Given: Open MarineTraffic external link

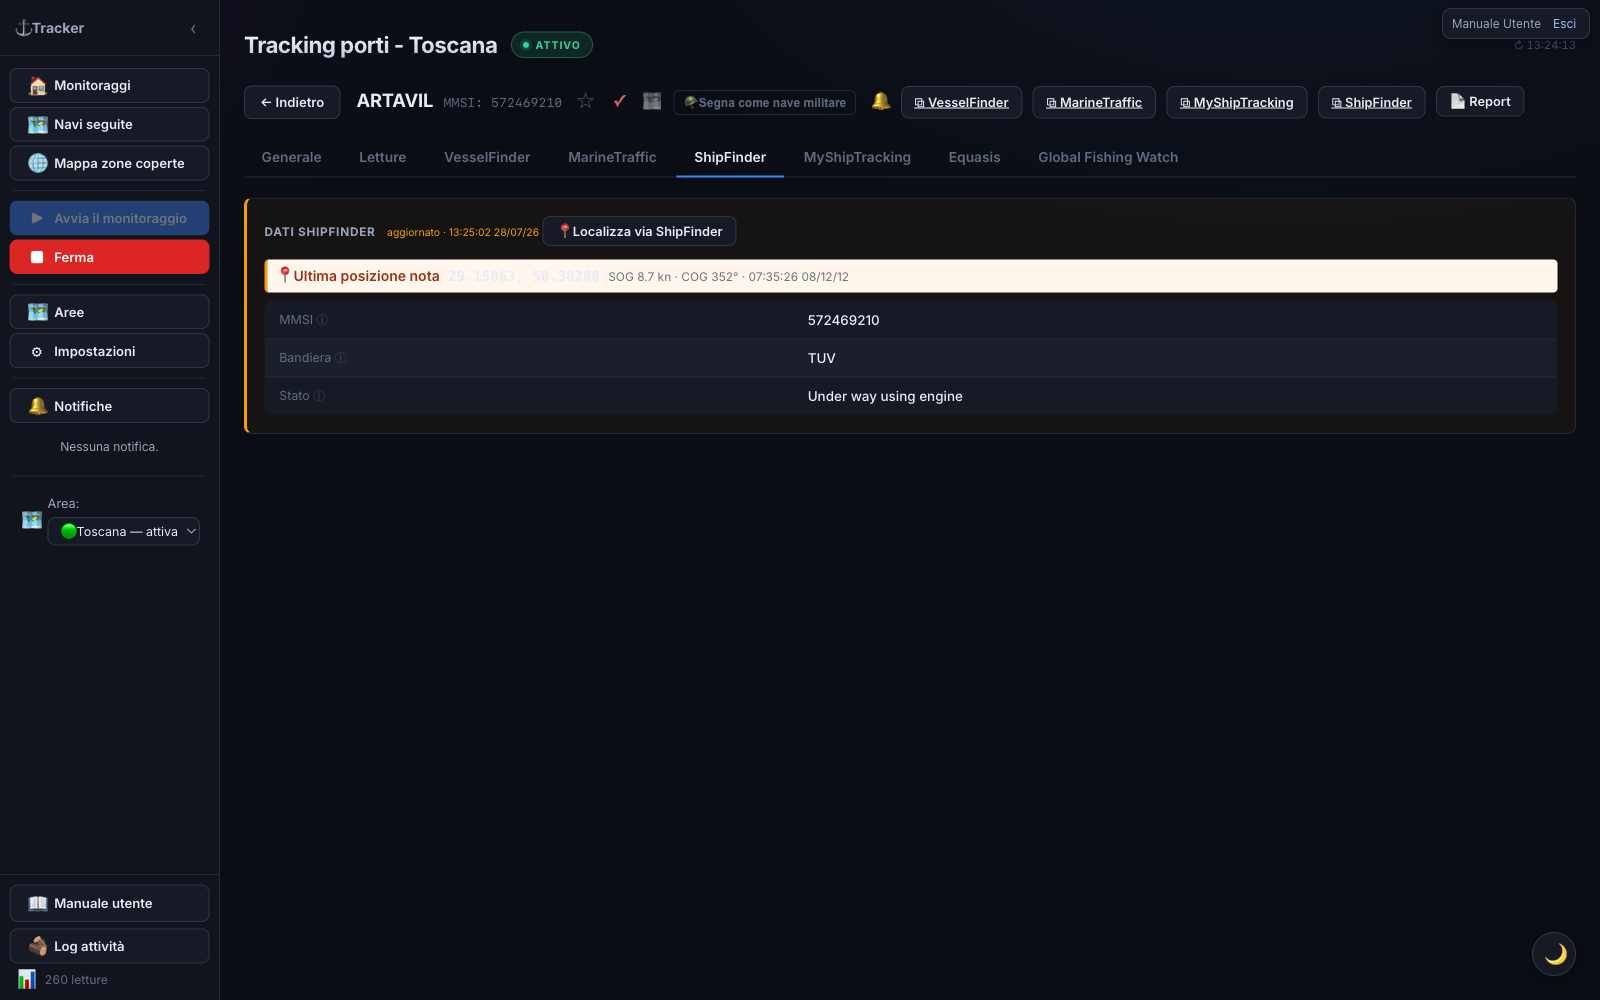Looking at the screenshot, I should 1094,102.
